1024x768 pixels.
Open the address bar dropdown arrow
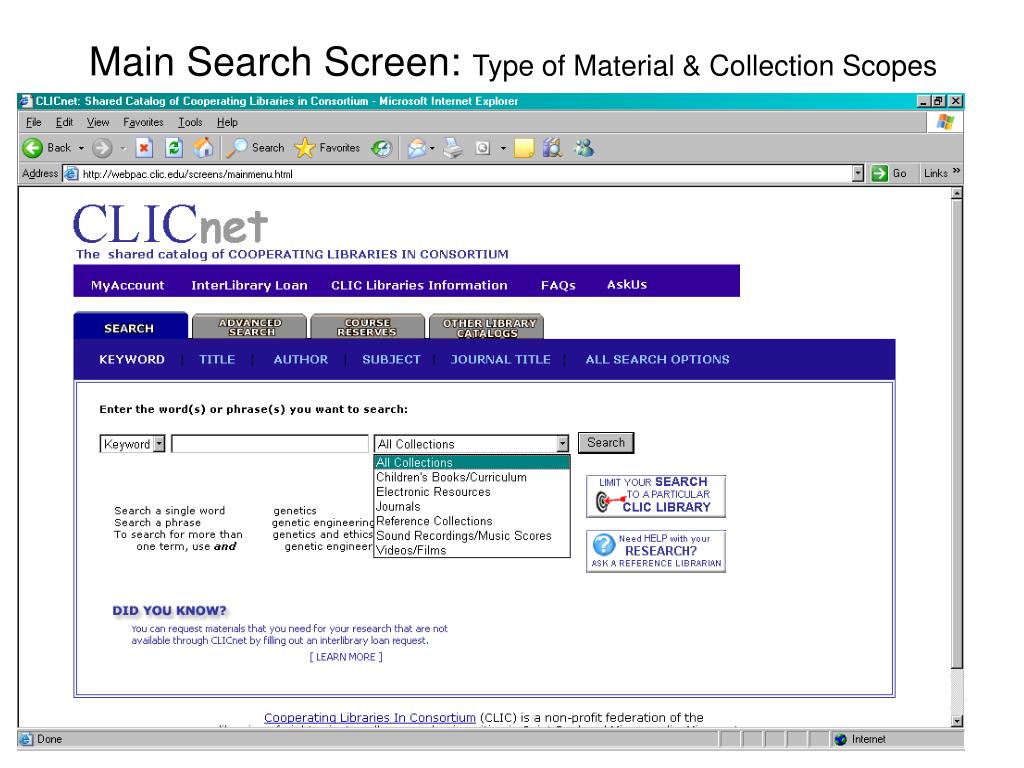(x=858, y=173)
